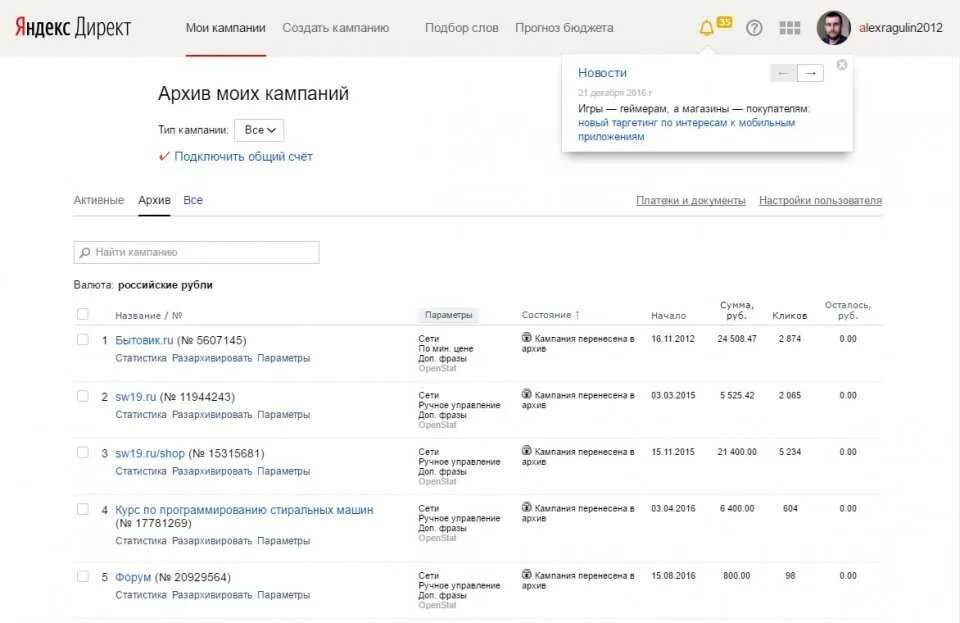960x623 pixels.
Task: Click the alexragulin2012 username
Action: [901, 28]
